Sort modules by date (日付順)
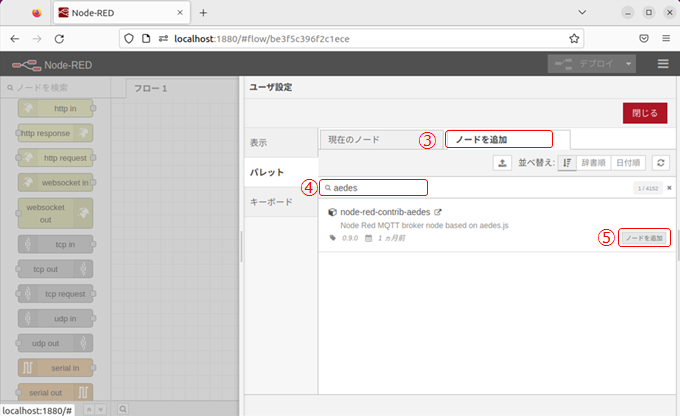This screenshot has height=416, width=680. (x=627, y=163)
